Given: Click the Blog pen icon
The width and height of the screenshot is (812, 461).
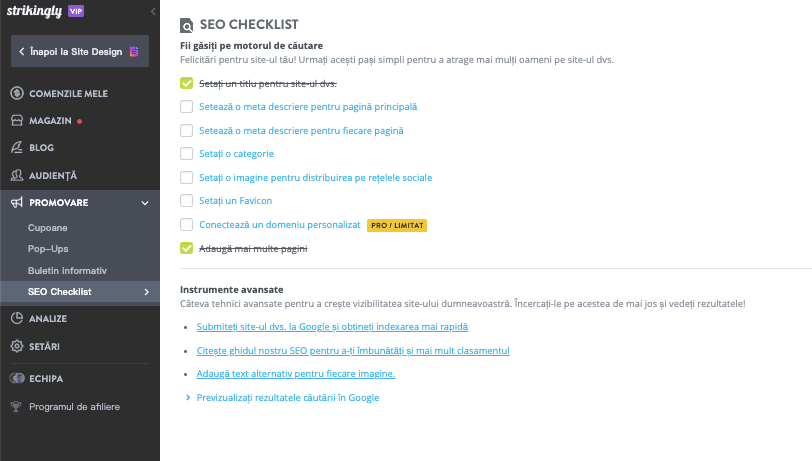Looking at the screenshot, I should coord(17,147).
